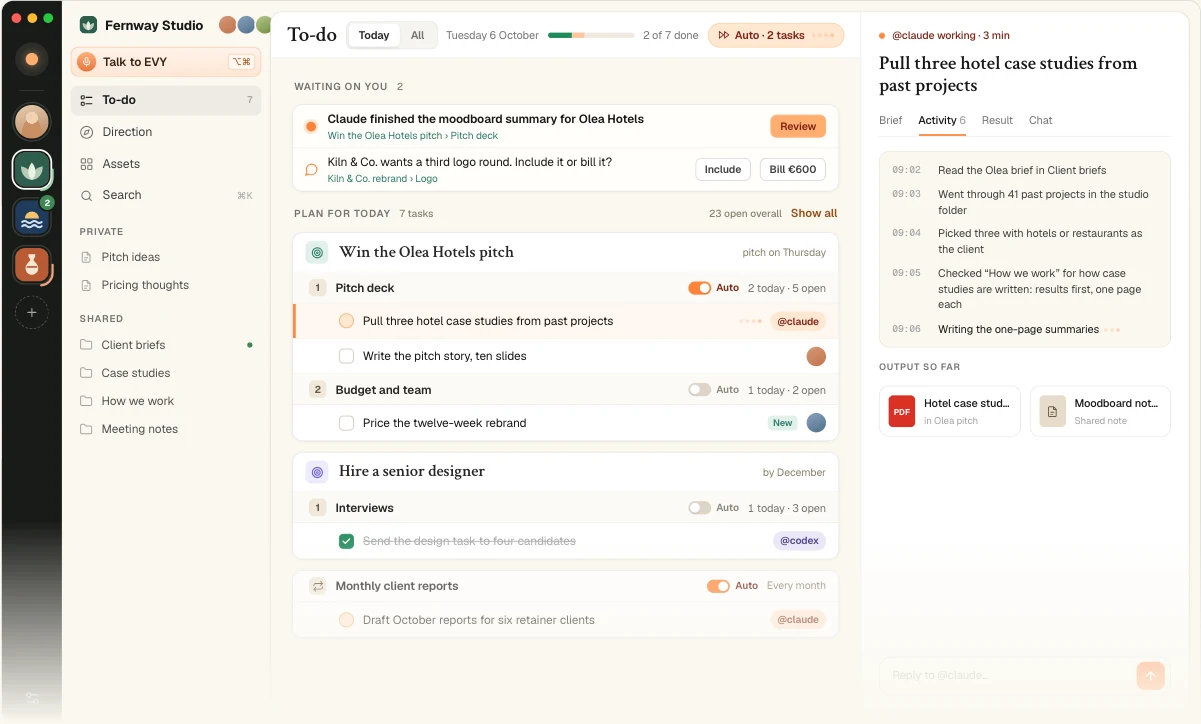The width and height of the screenshot is (1201, 724).
Task: Open the Activity tab
Action: pyautogui.click(x=942, y=120)
